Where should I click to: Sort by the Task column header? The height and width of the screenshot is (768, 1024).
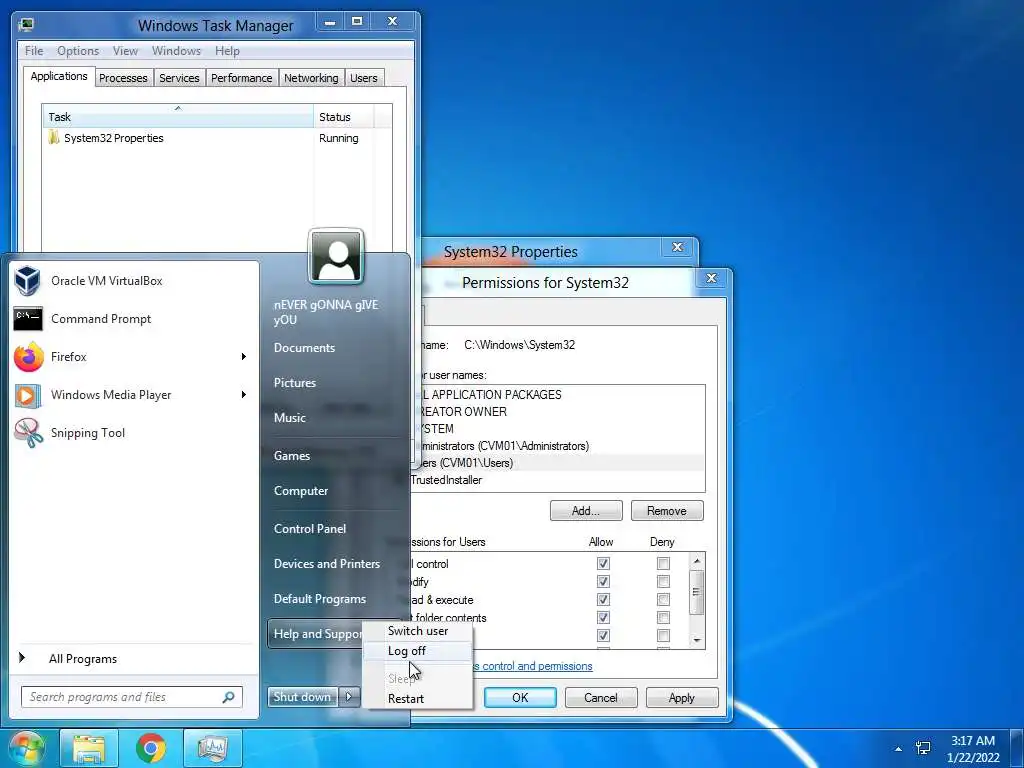178,116
